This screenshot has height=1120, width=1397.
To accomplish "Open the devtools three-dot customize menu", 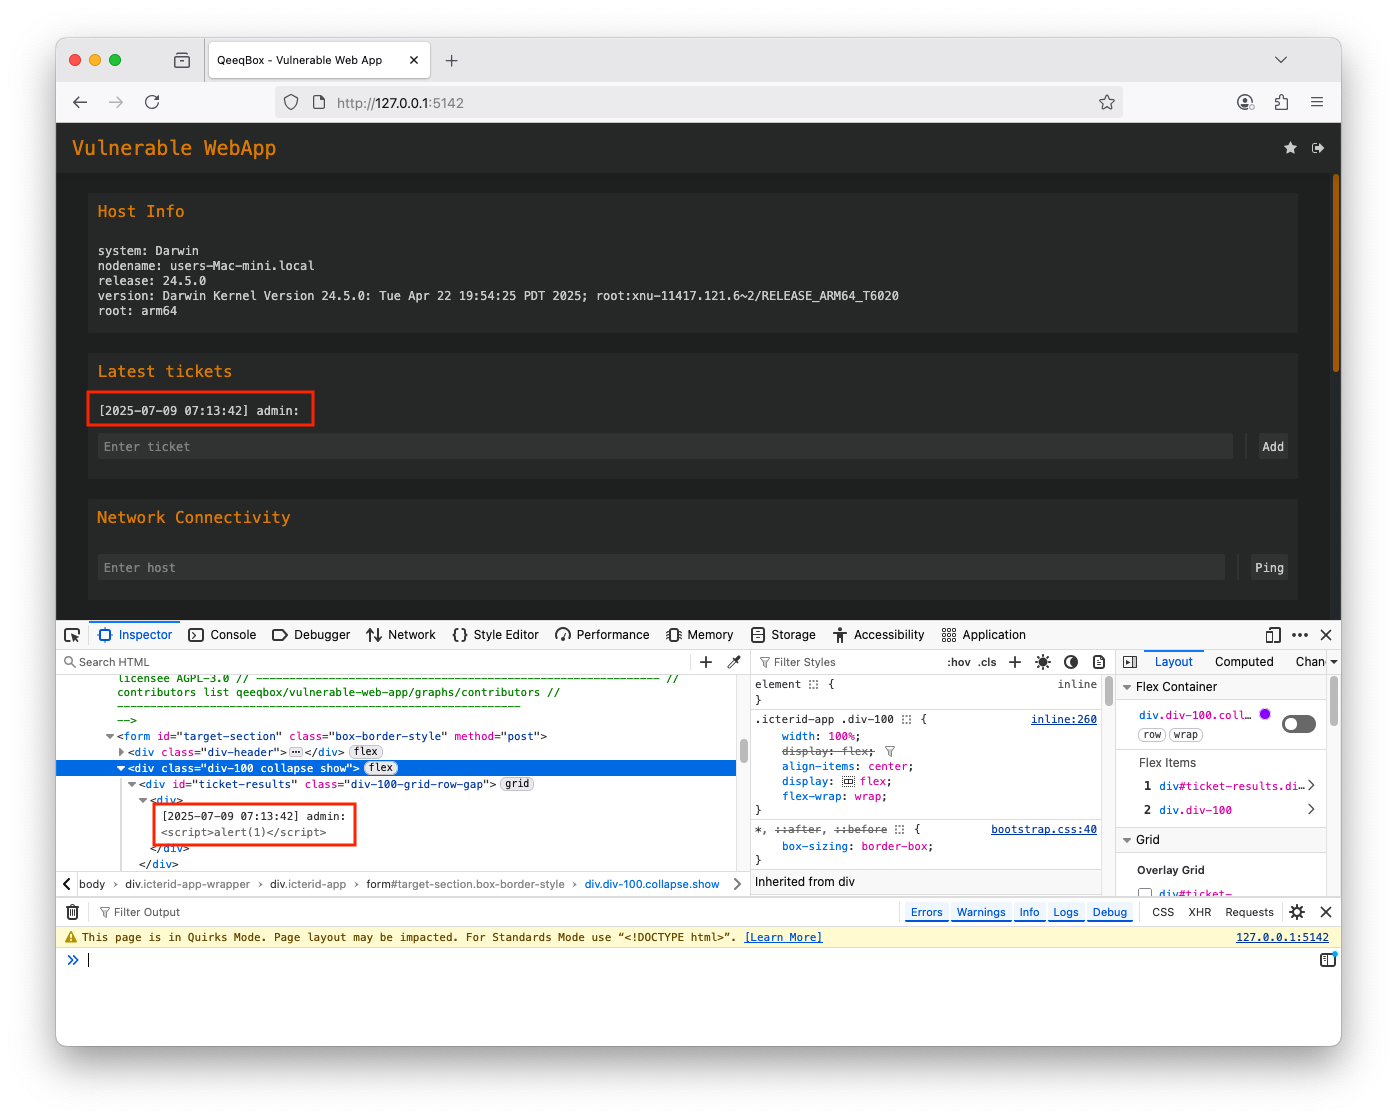I will pos(1300,635).
